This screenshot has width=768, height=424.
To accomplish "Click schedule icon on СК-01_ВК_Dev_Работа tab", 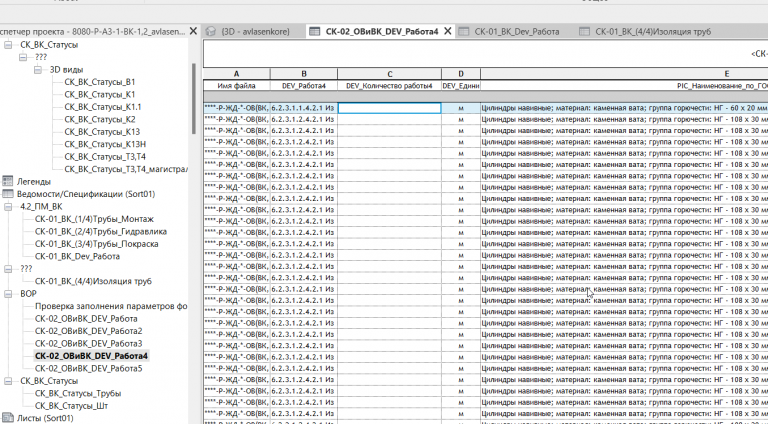I will point(463,31).
